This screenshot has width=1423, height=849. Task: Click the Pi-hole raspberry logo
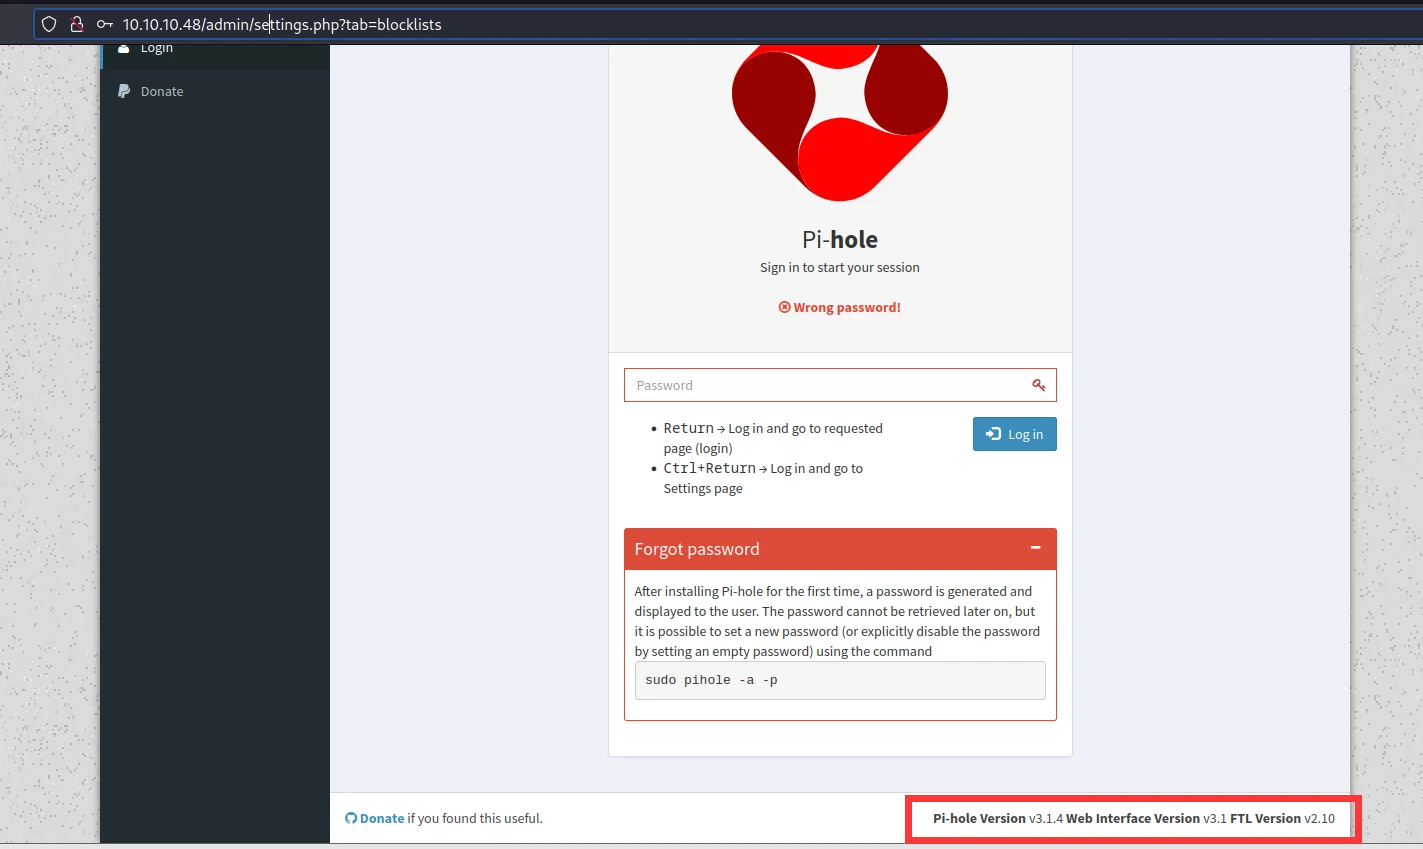840,122
